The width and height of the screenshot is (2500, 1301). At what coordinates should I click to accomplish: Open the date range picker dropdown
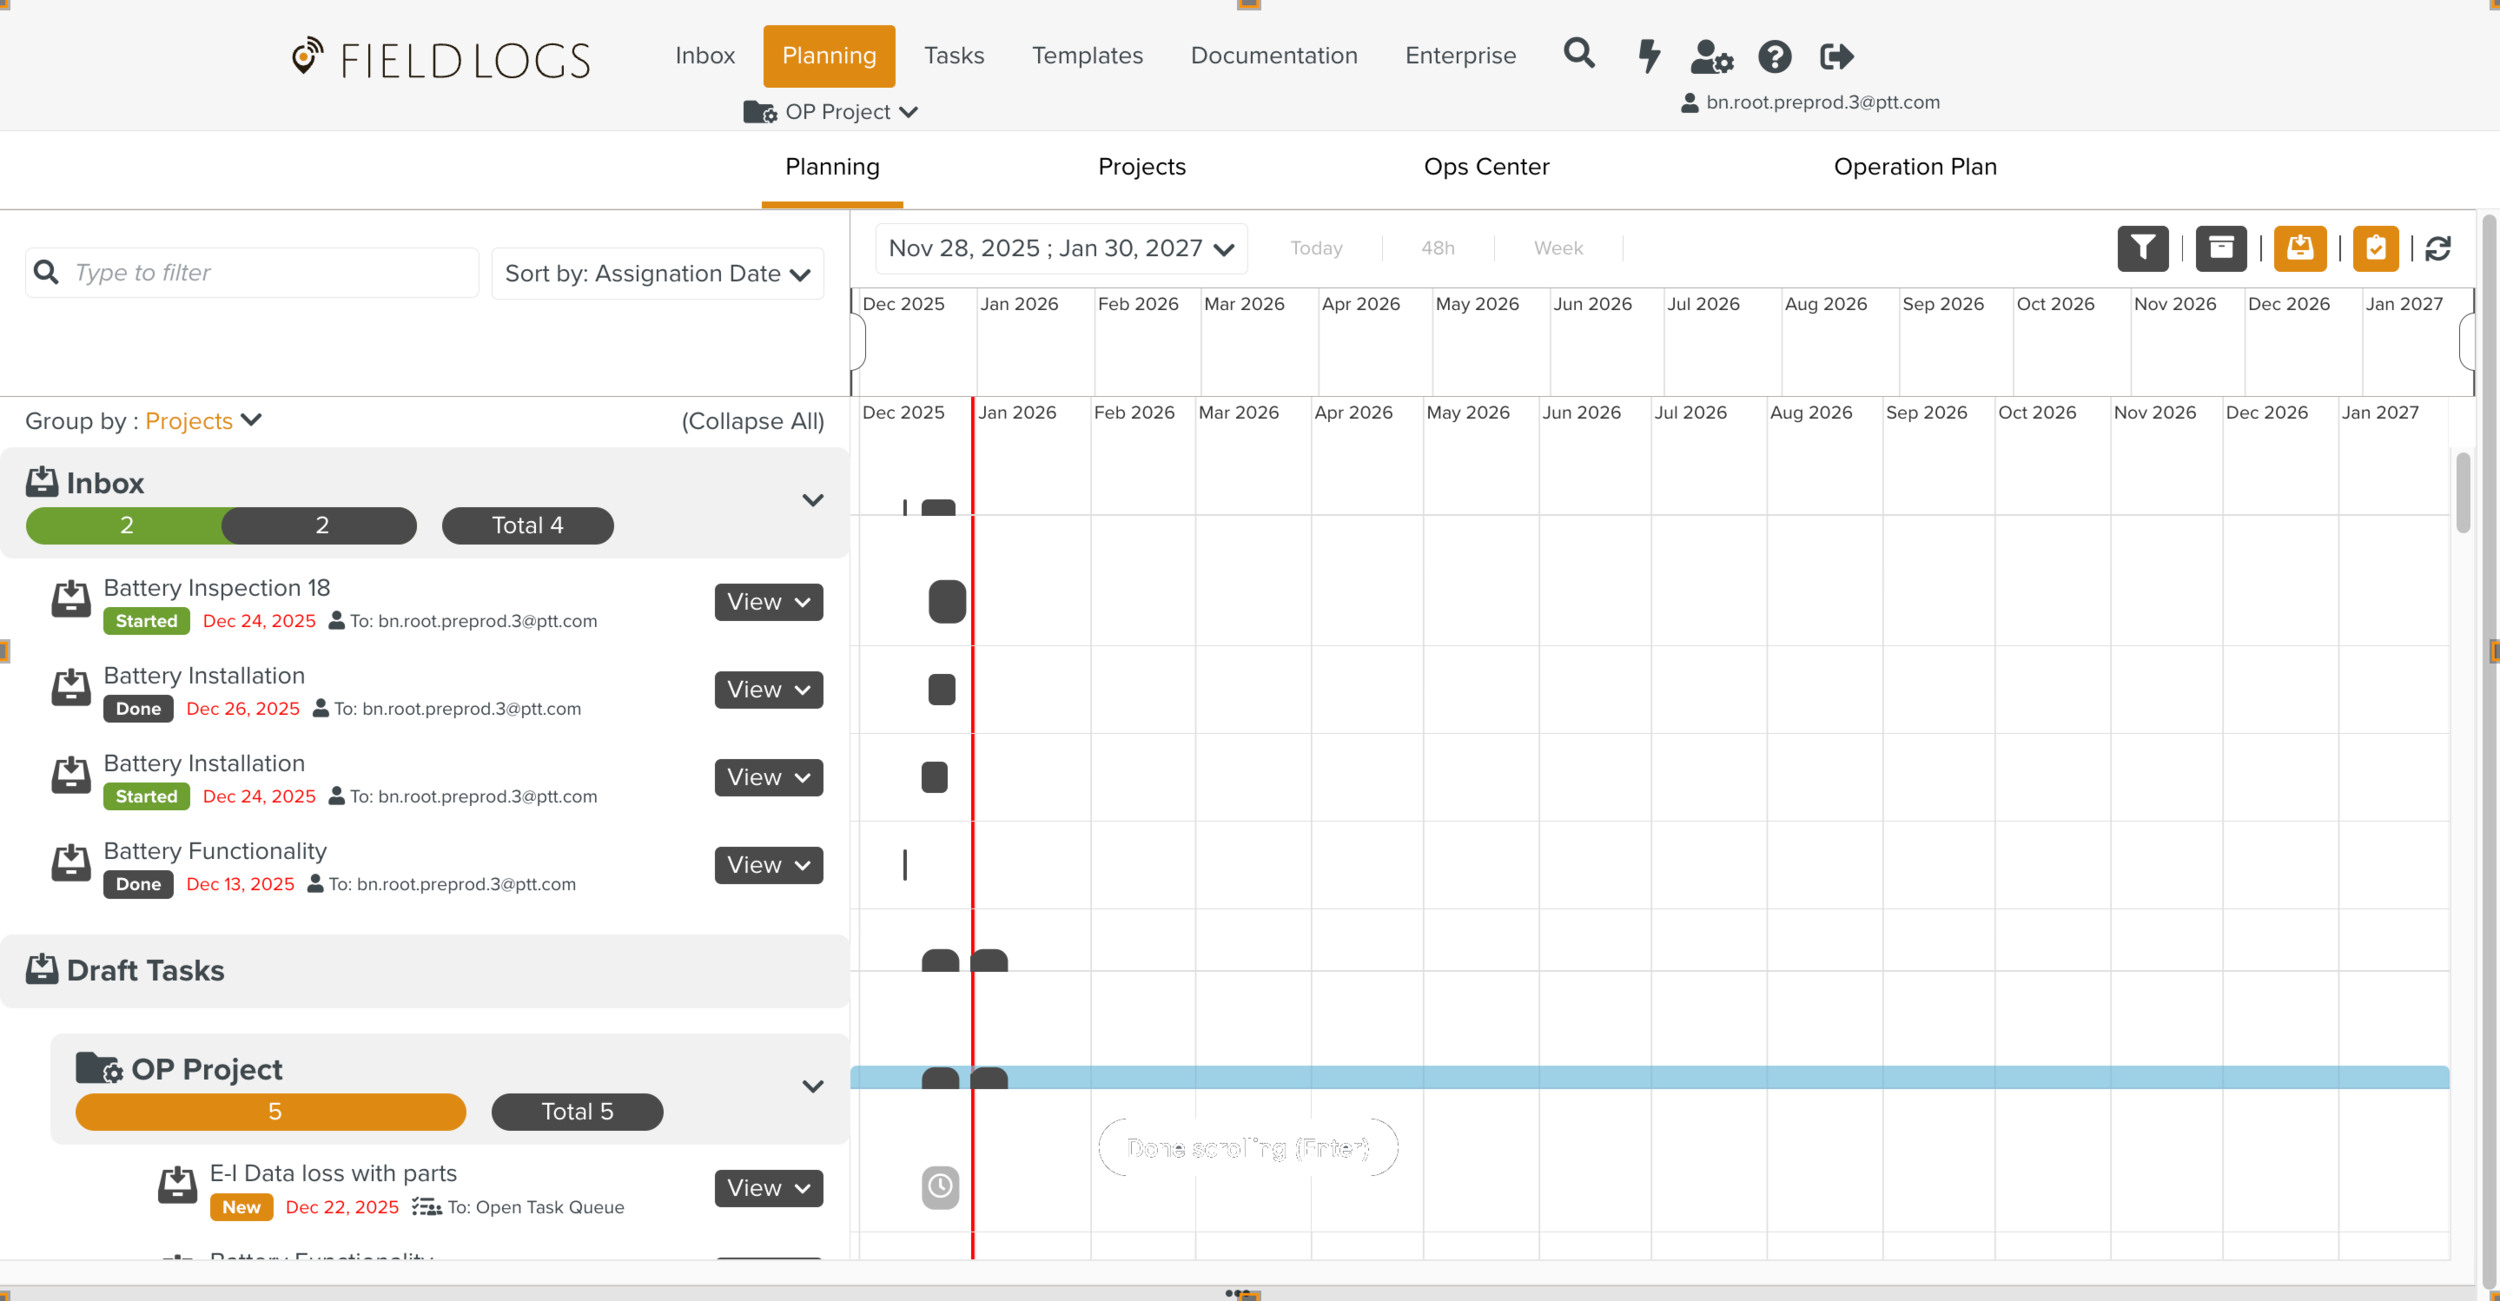click(x=1061, y=249)
